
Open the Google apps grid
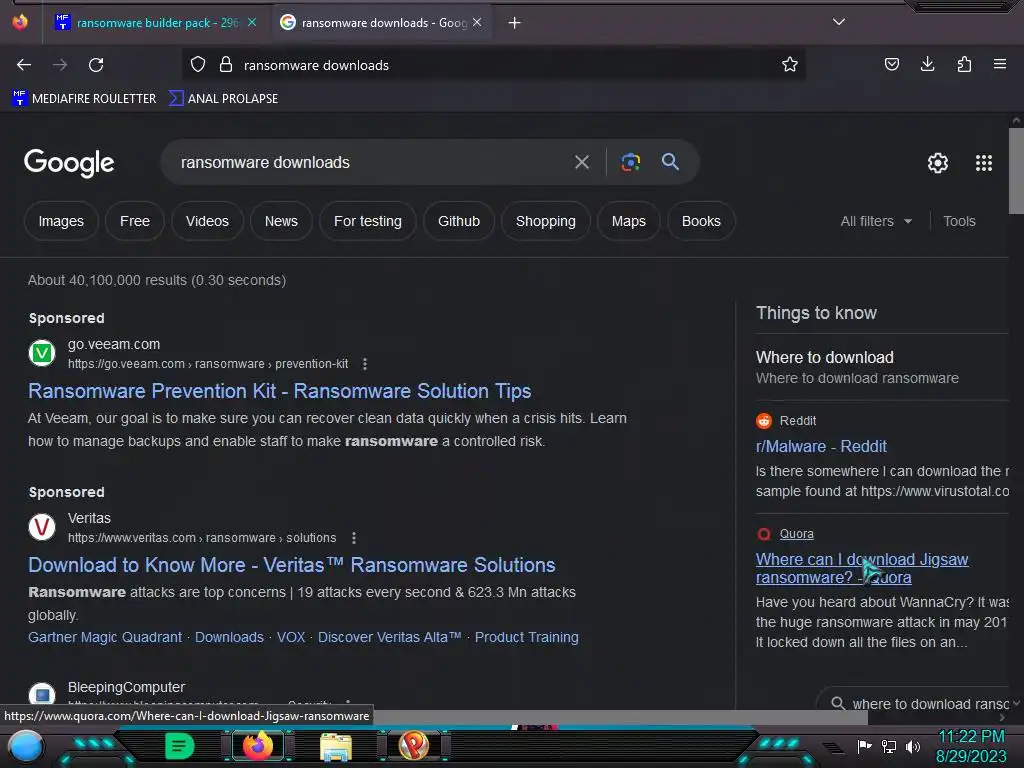click(x=984, y=163)
